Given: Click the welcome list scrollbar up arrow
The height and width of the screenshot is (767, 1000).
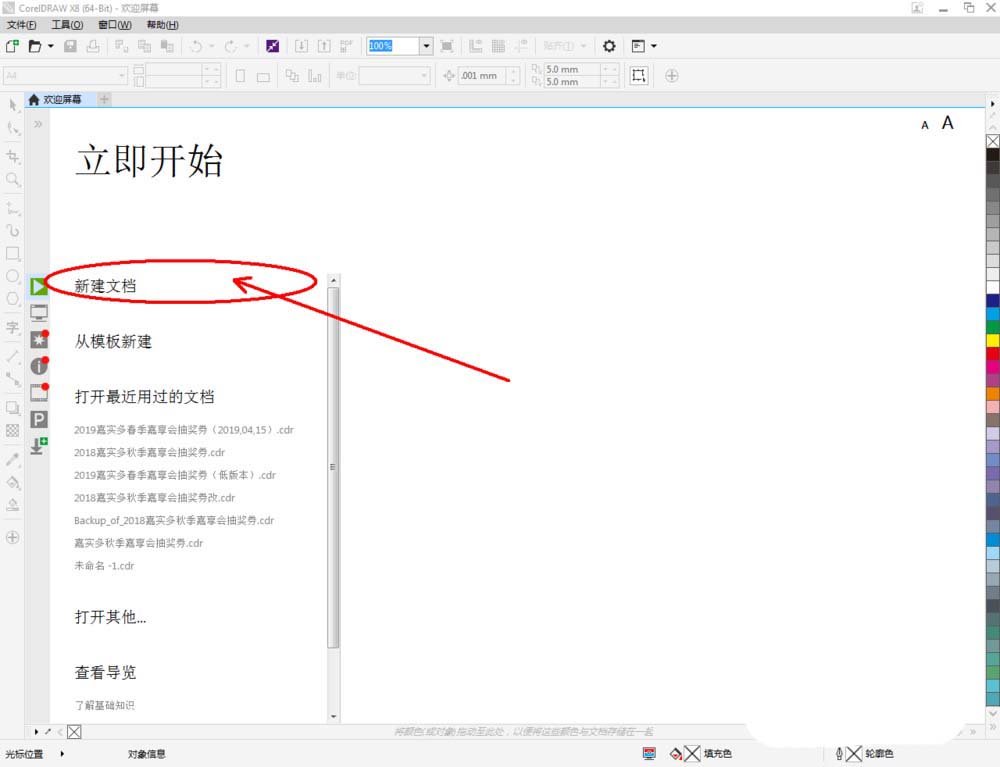Looking at the screenshot, I should pyautogui.click(x=334, y=280).
